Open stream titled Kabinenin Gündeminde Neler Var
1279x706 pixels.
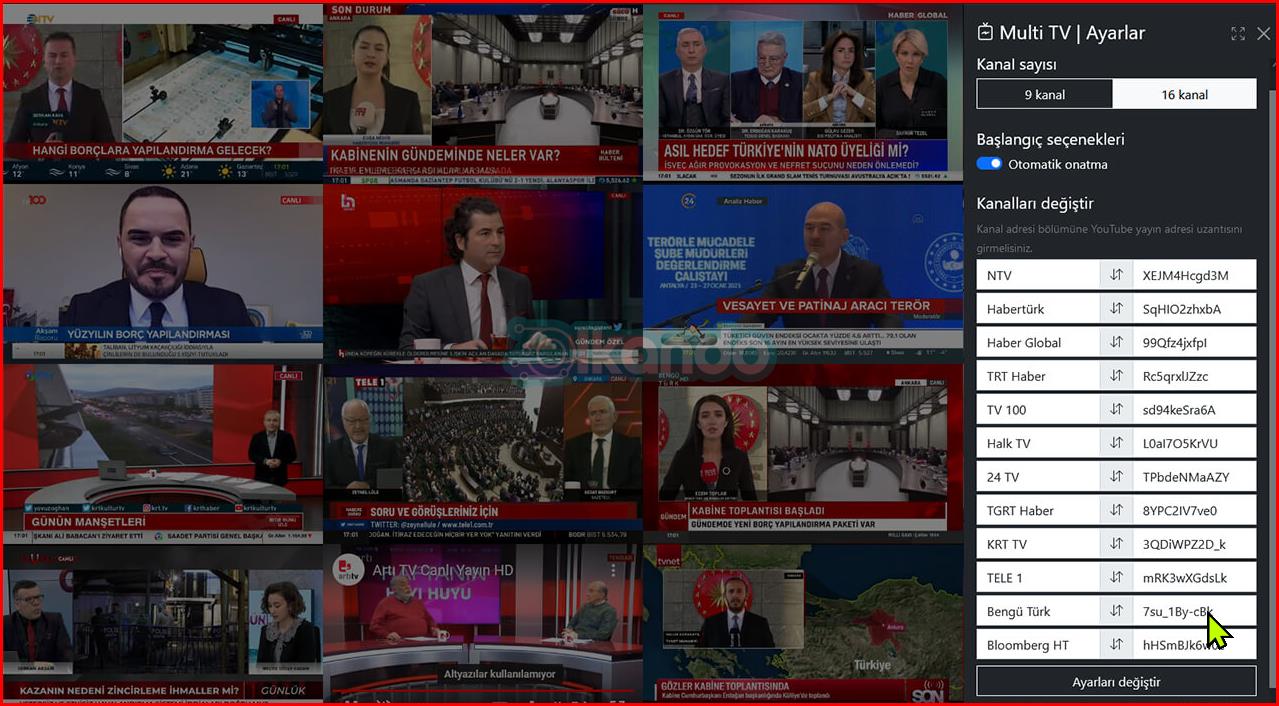(482, 93)
